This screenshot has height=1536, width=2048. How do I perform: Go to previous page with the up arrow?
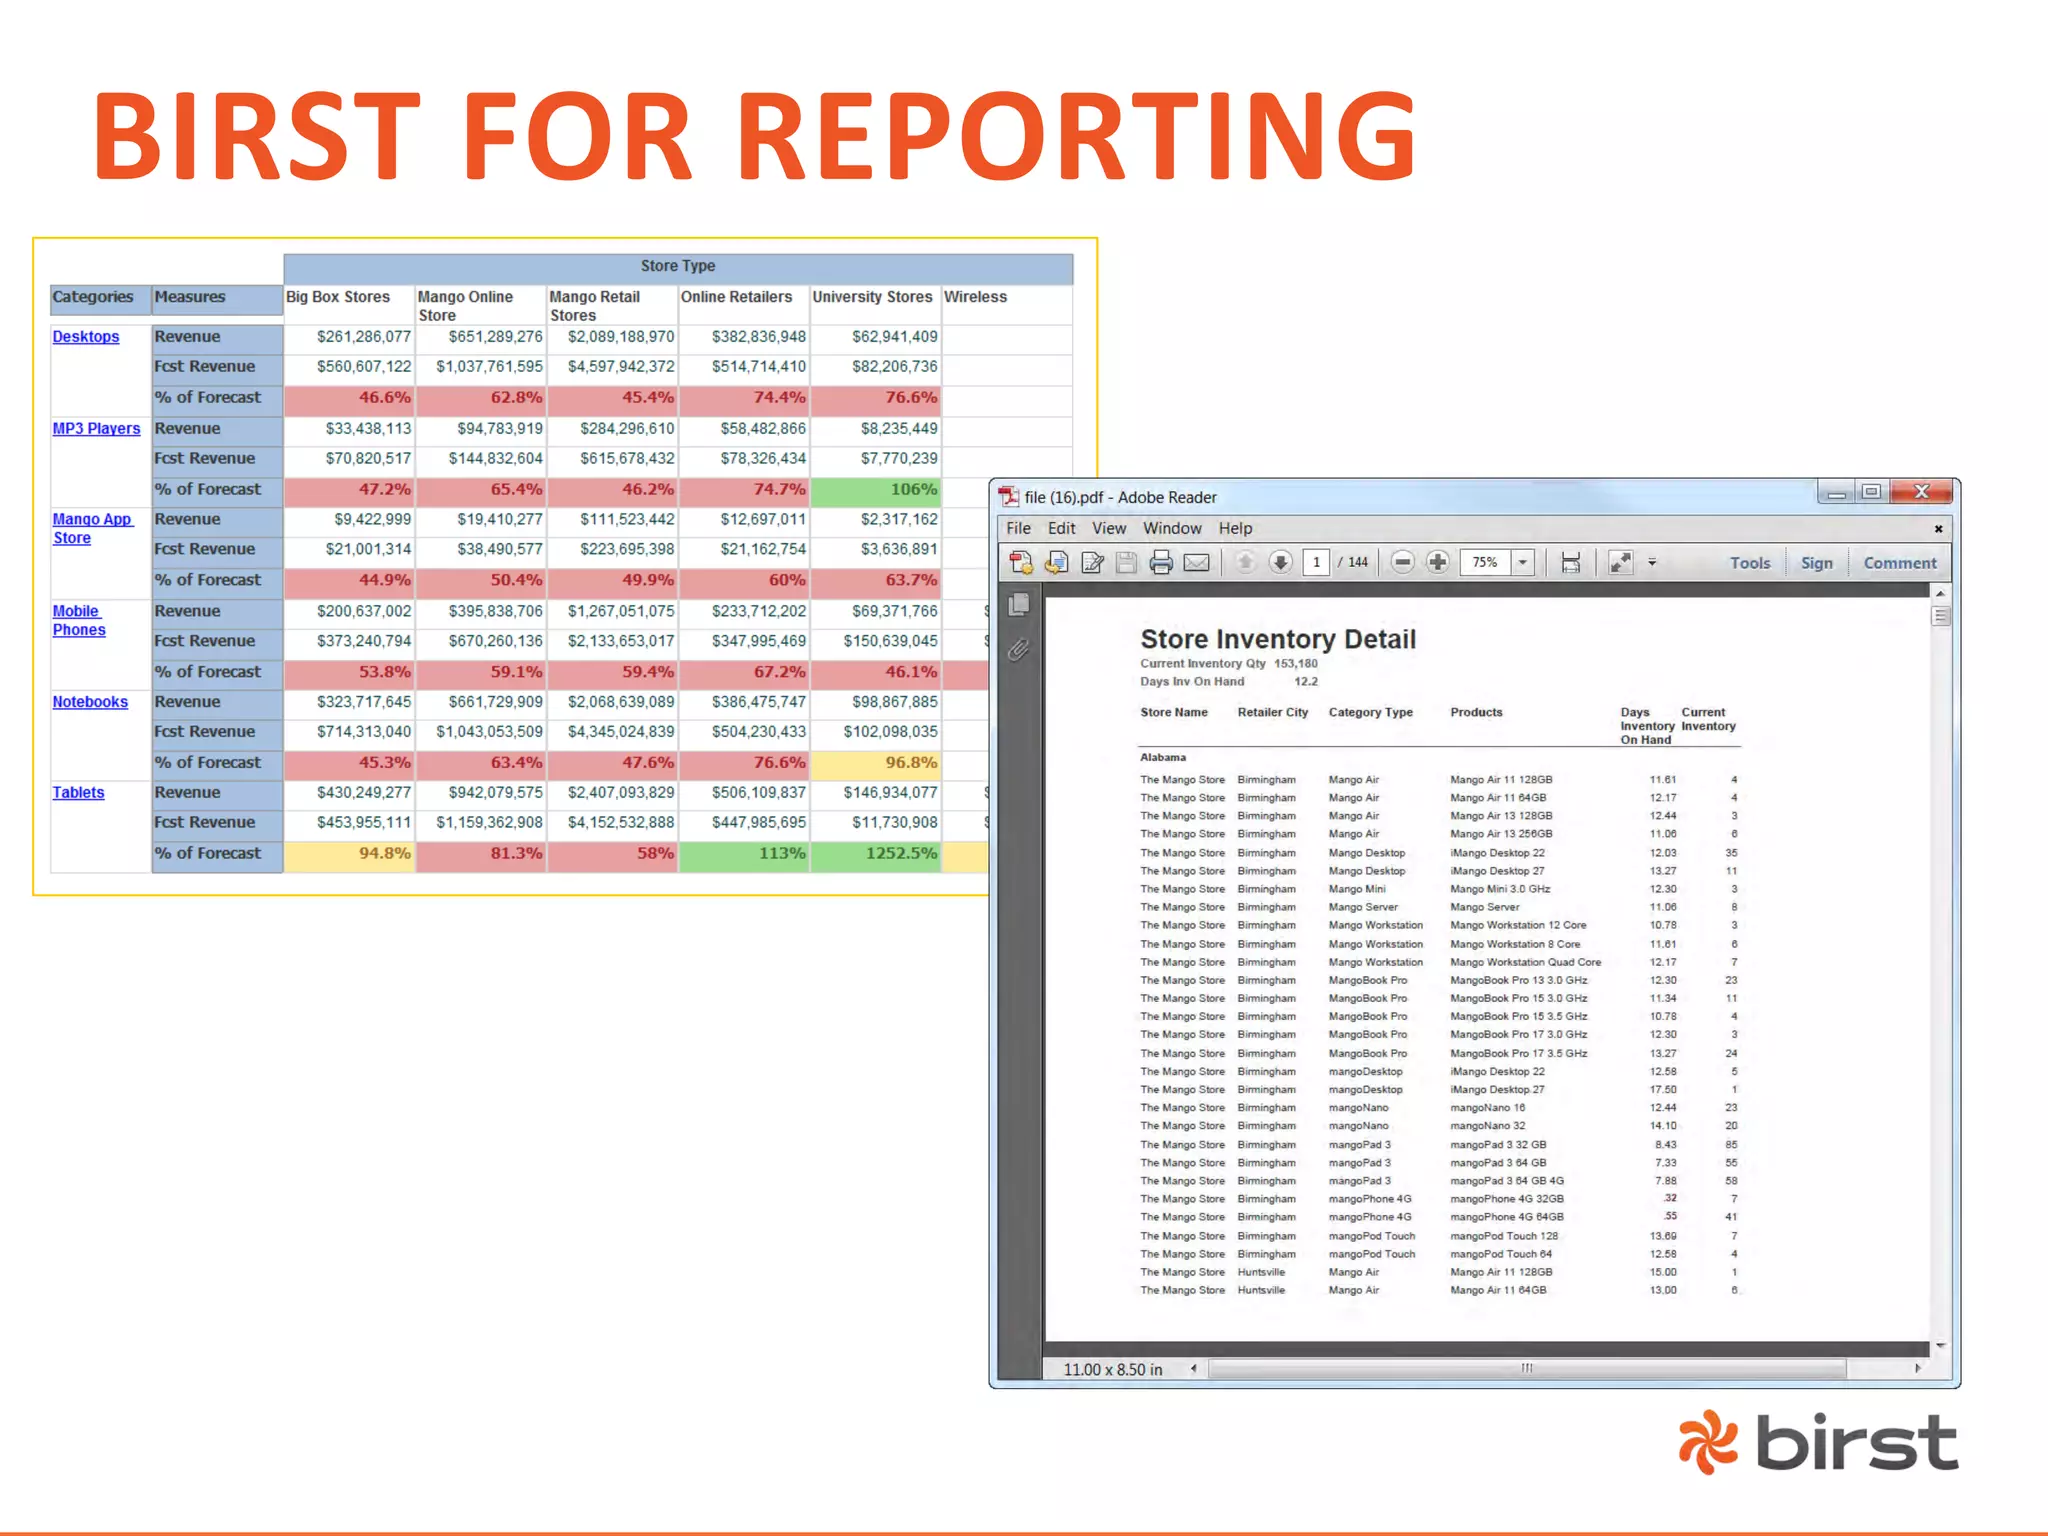pyautogui.click(x=1245, y=562)
